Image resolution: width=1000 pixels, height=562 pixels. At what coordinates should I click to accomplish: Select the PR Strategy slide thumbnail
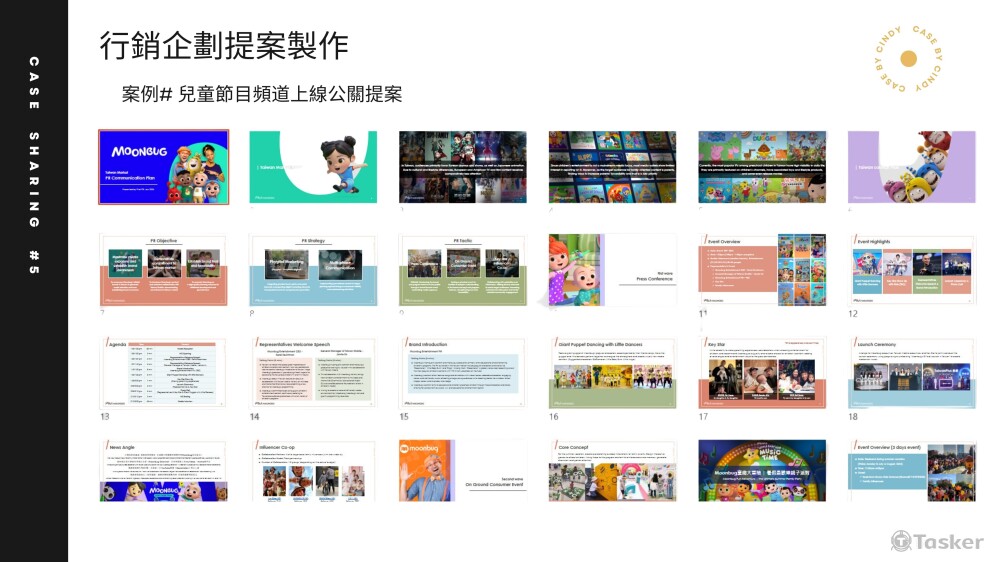pyautogui.click(x=313, y=270)
